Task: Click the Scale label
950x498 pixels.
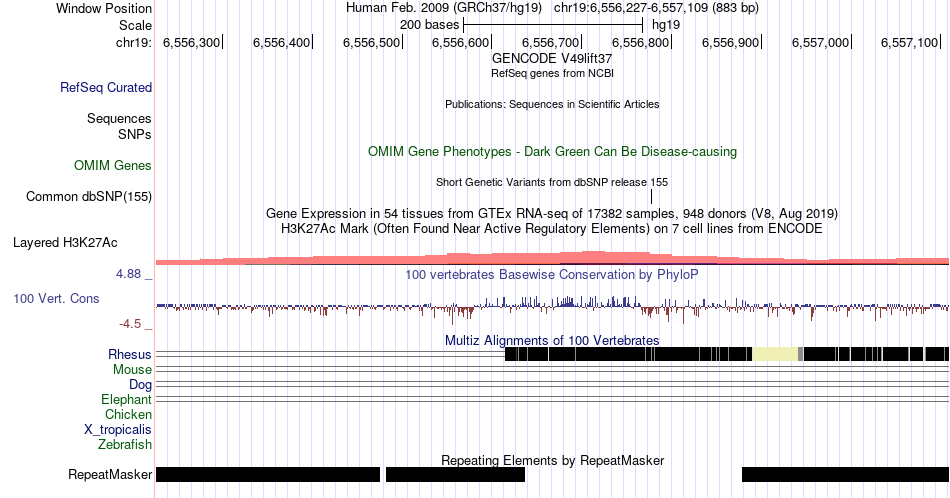Action: (x=136, y=25)
